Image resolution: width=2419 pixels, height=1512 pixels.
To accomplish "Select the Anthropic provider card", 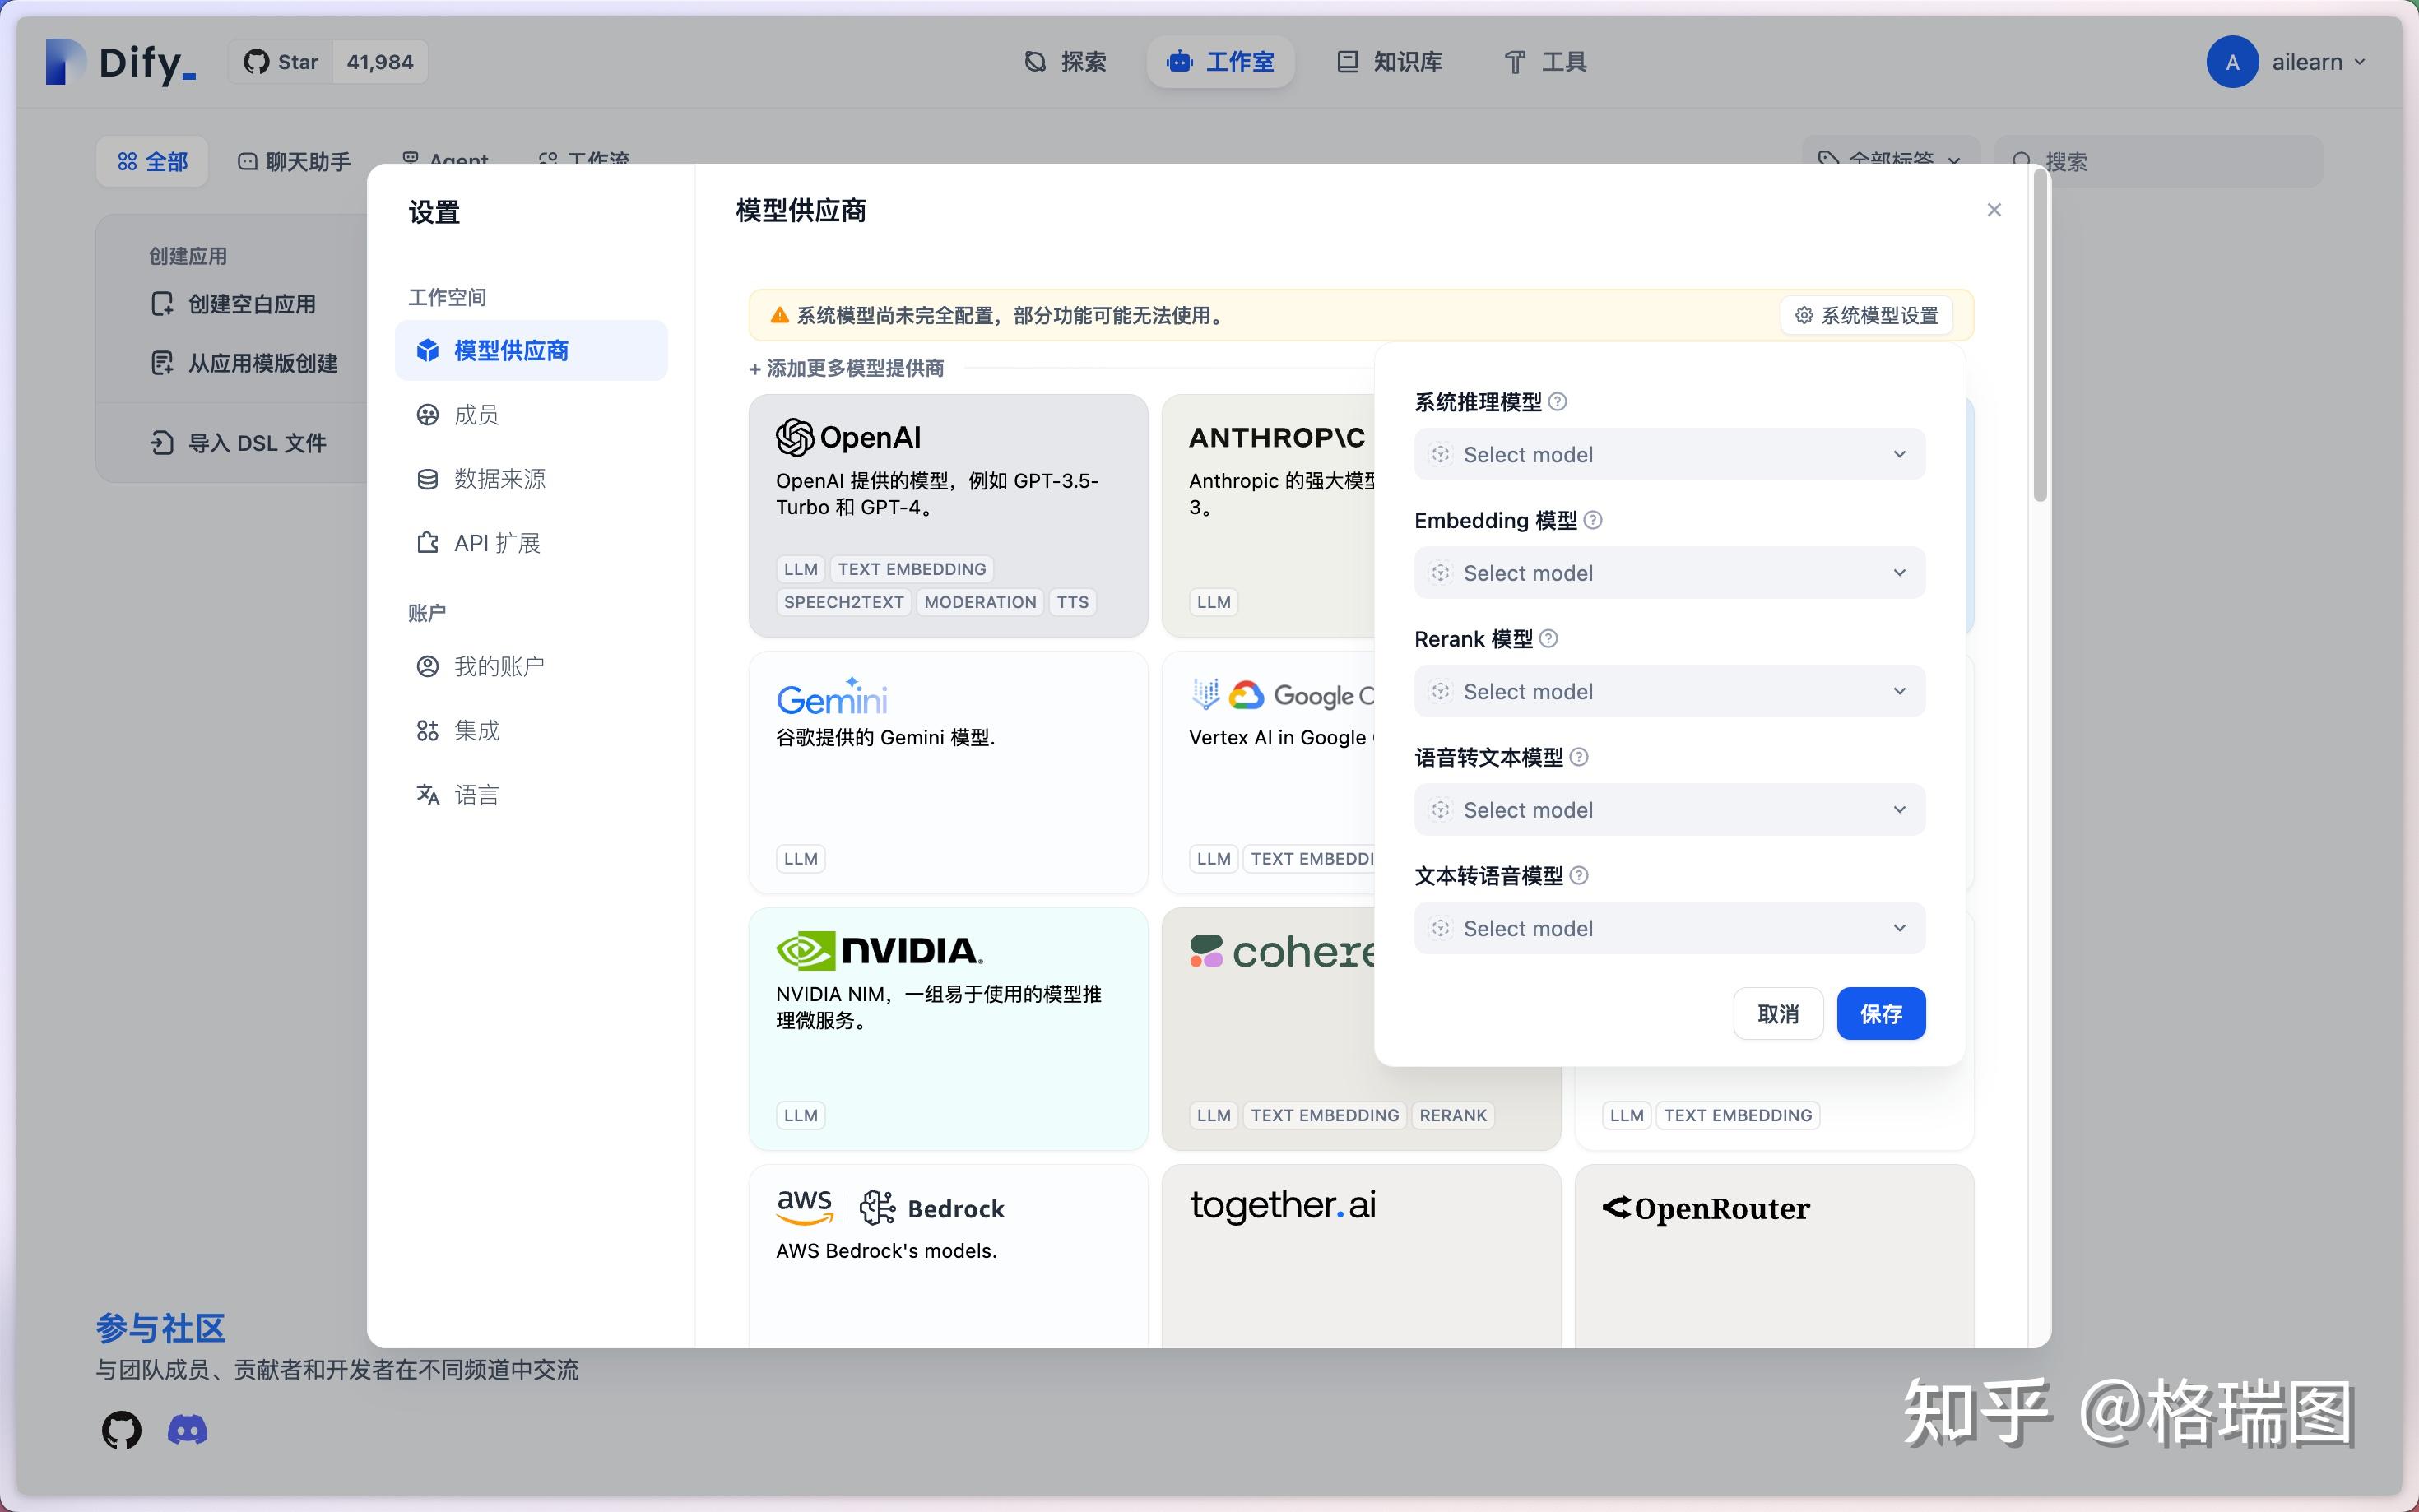I will (x=1268, y=515).
